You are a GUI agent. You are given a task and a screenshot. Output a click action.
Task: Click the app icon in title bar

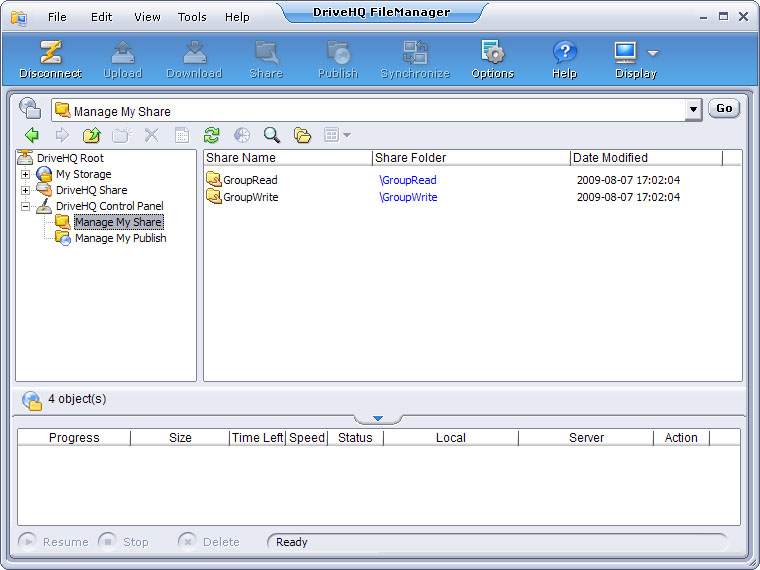pos(19,18)
